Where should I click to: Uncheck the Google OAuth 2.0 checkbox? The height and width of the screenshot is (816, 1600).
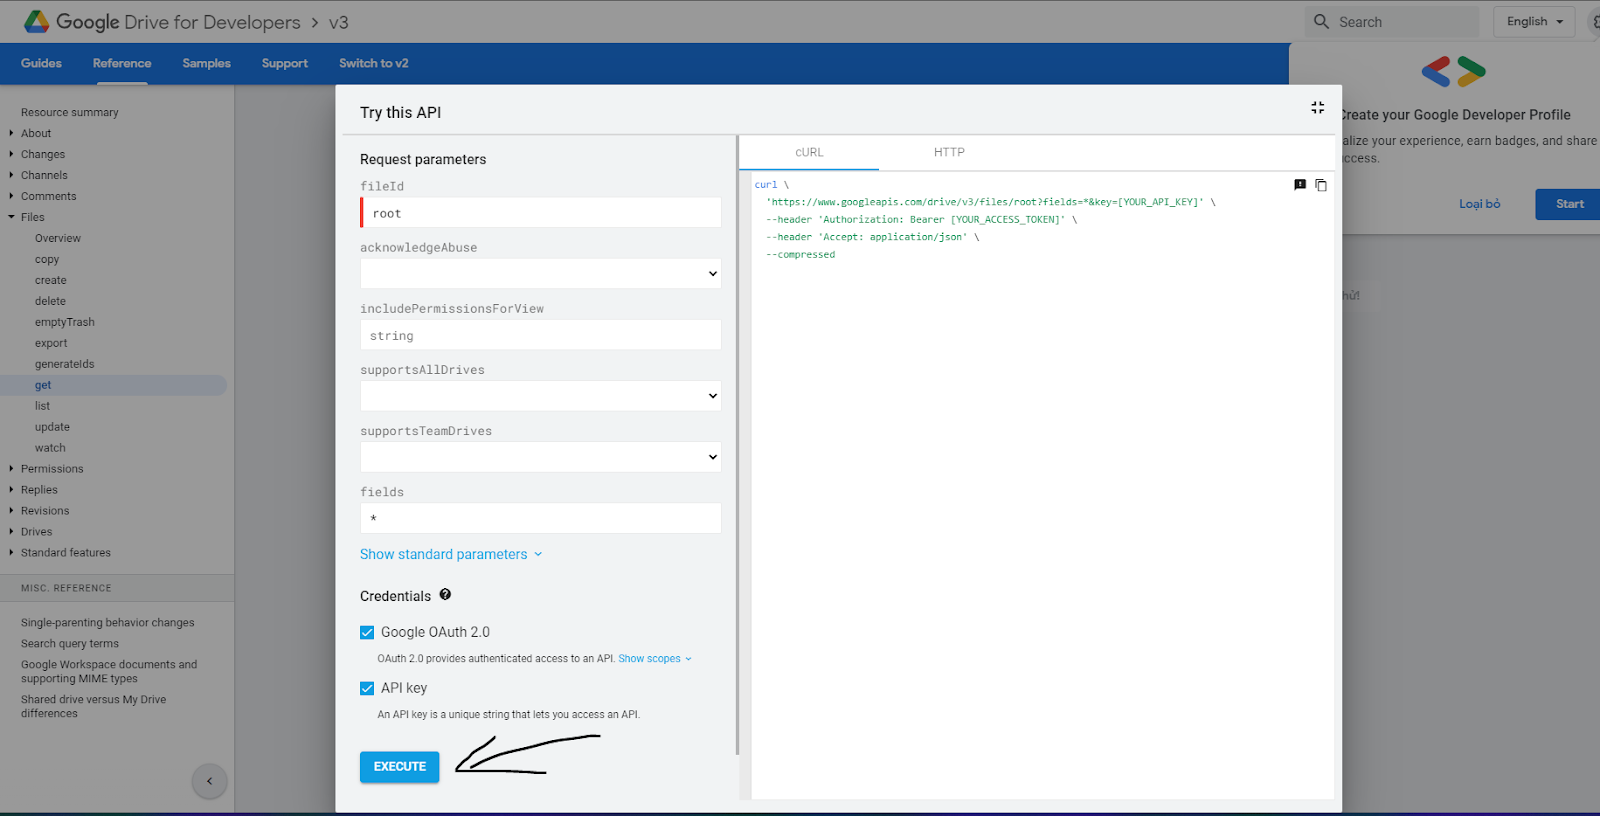pos(367,632)
